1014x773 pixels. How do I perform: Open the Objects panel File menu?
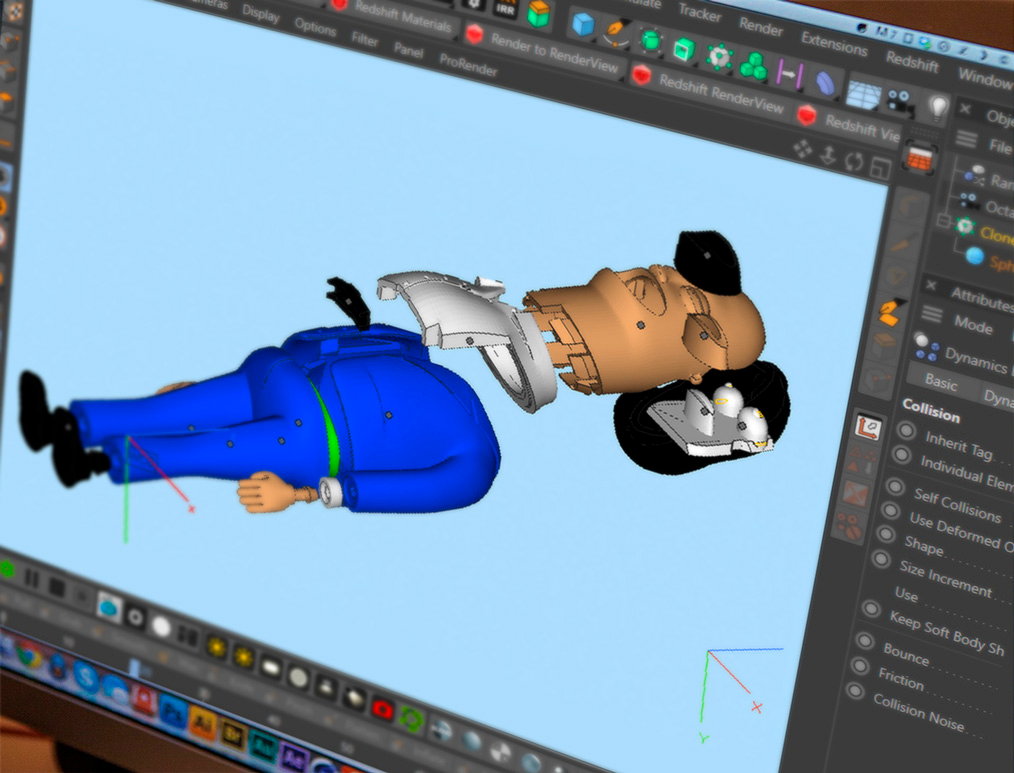click(999, 147)
